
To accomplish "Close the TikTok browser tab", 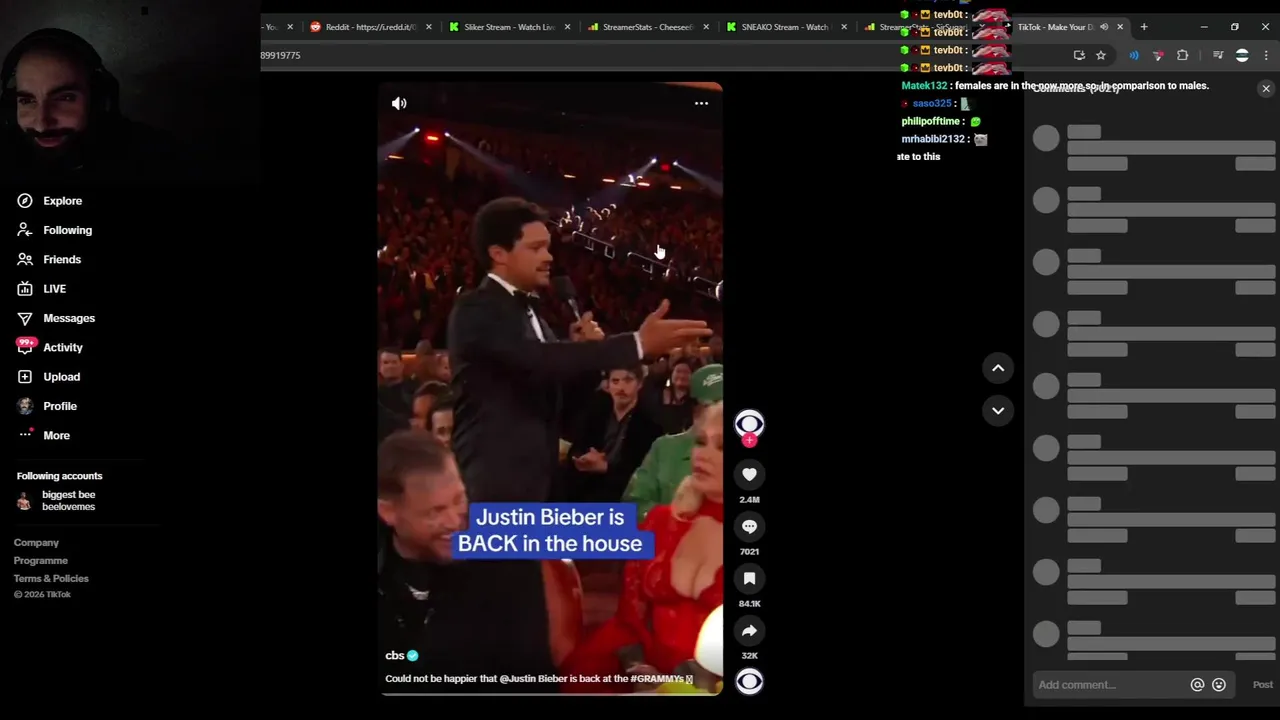I will click(1120, 27).
